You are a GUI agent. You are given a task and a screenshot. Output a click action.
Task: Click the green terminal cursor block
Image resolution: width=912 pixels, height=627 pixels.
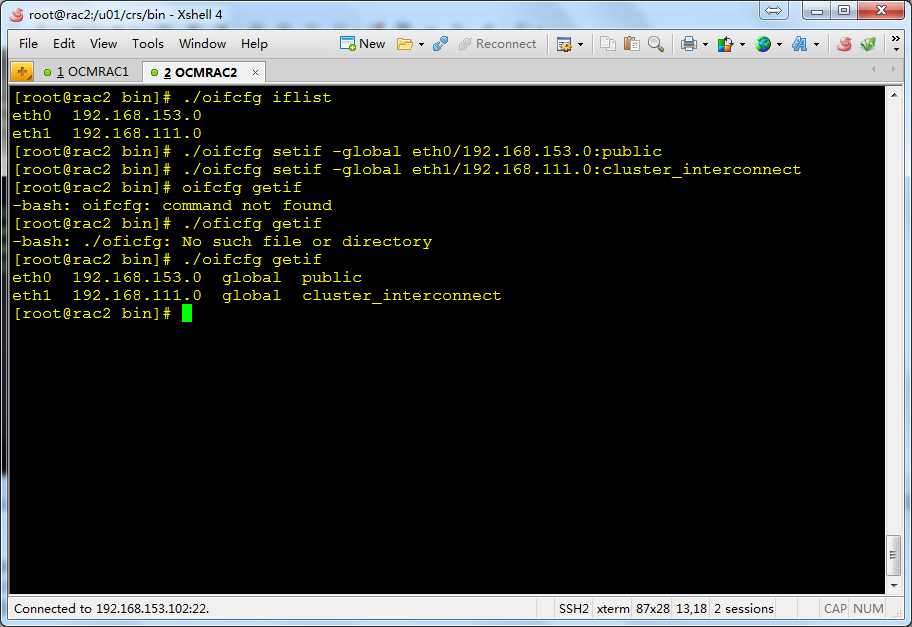pos(187,313)
